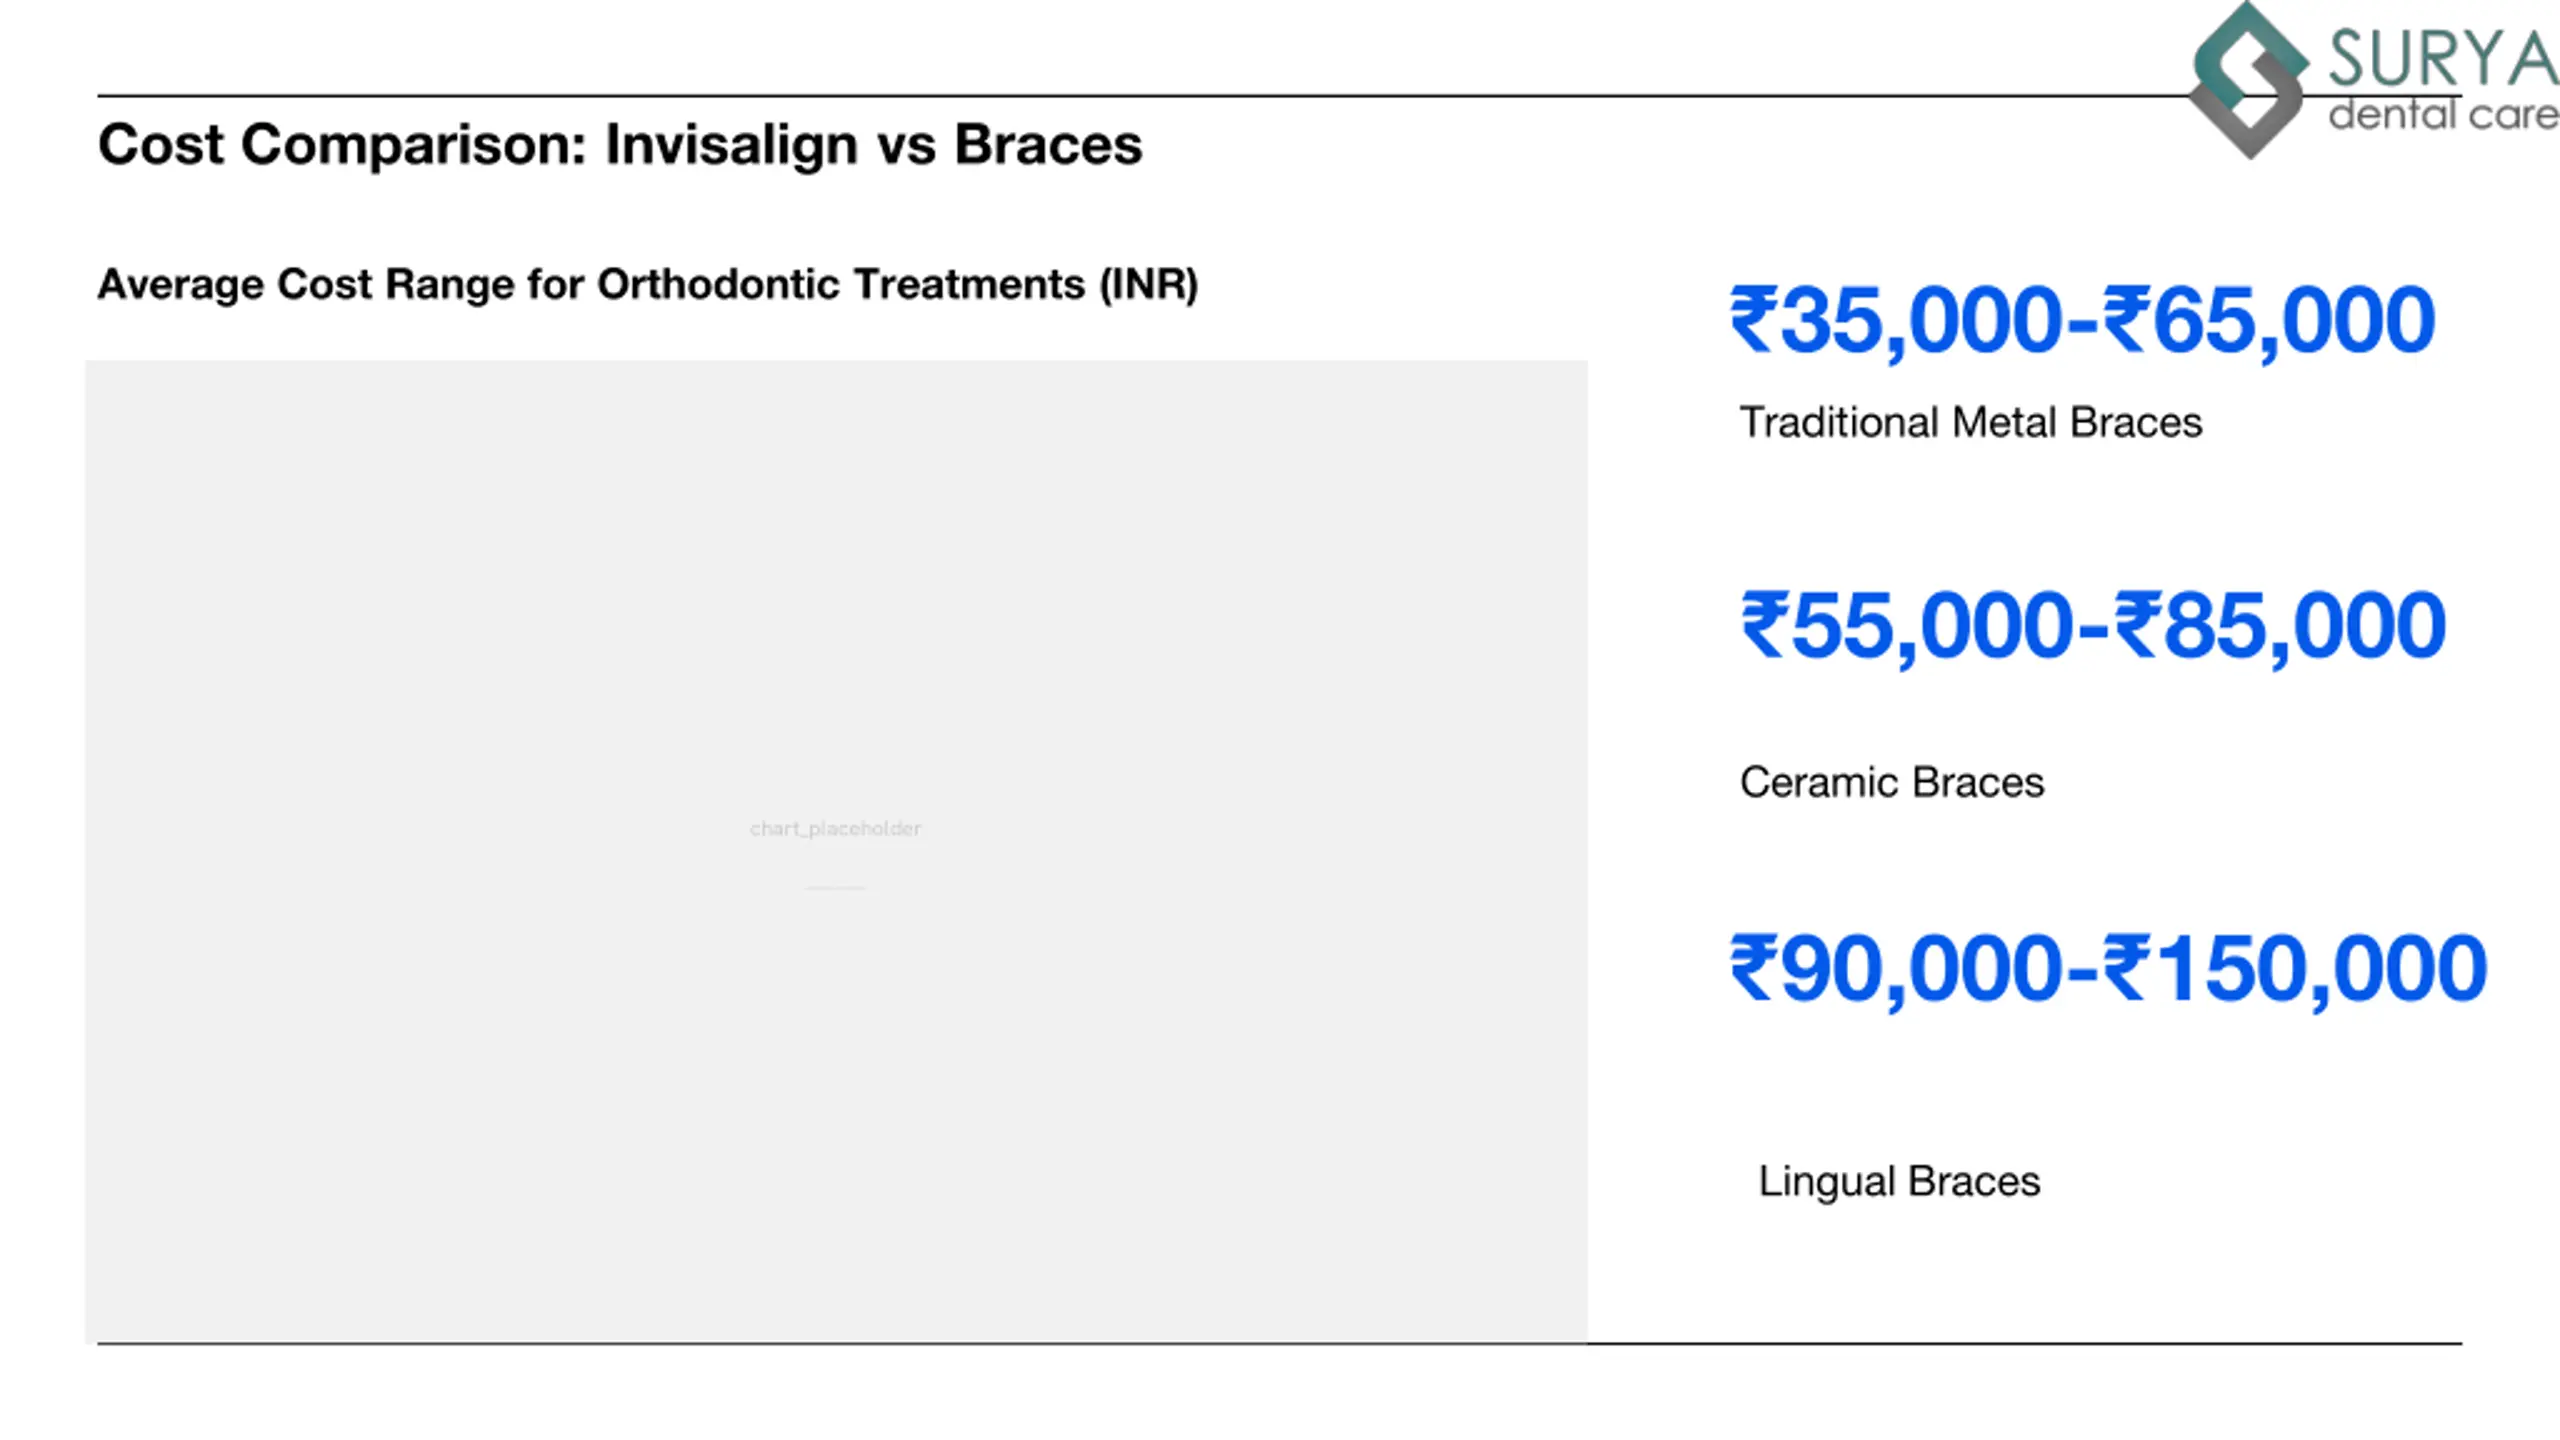The height and width of the screenshot is (1440, 2560).
Task: Select the 'Average Cost Range' subtitle
Action: [647, 285]
